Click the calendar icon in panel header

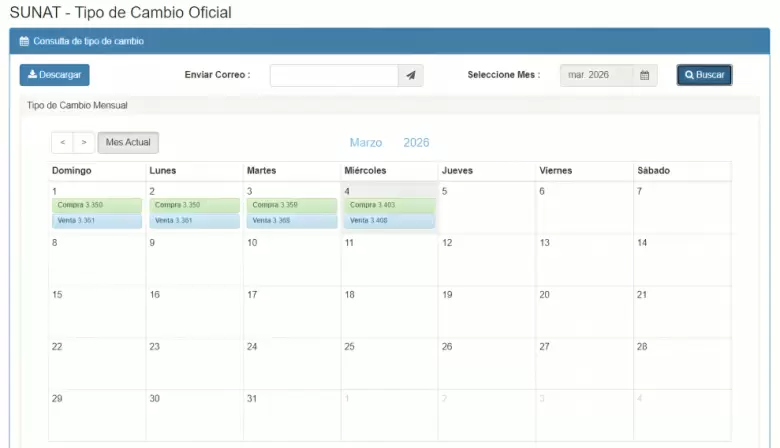pyautogui.click(x=25, y=41)
